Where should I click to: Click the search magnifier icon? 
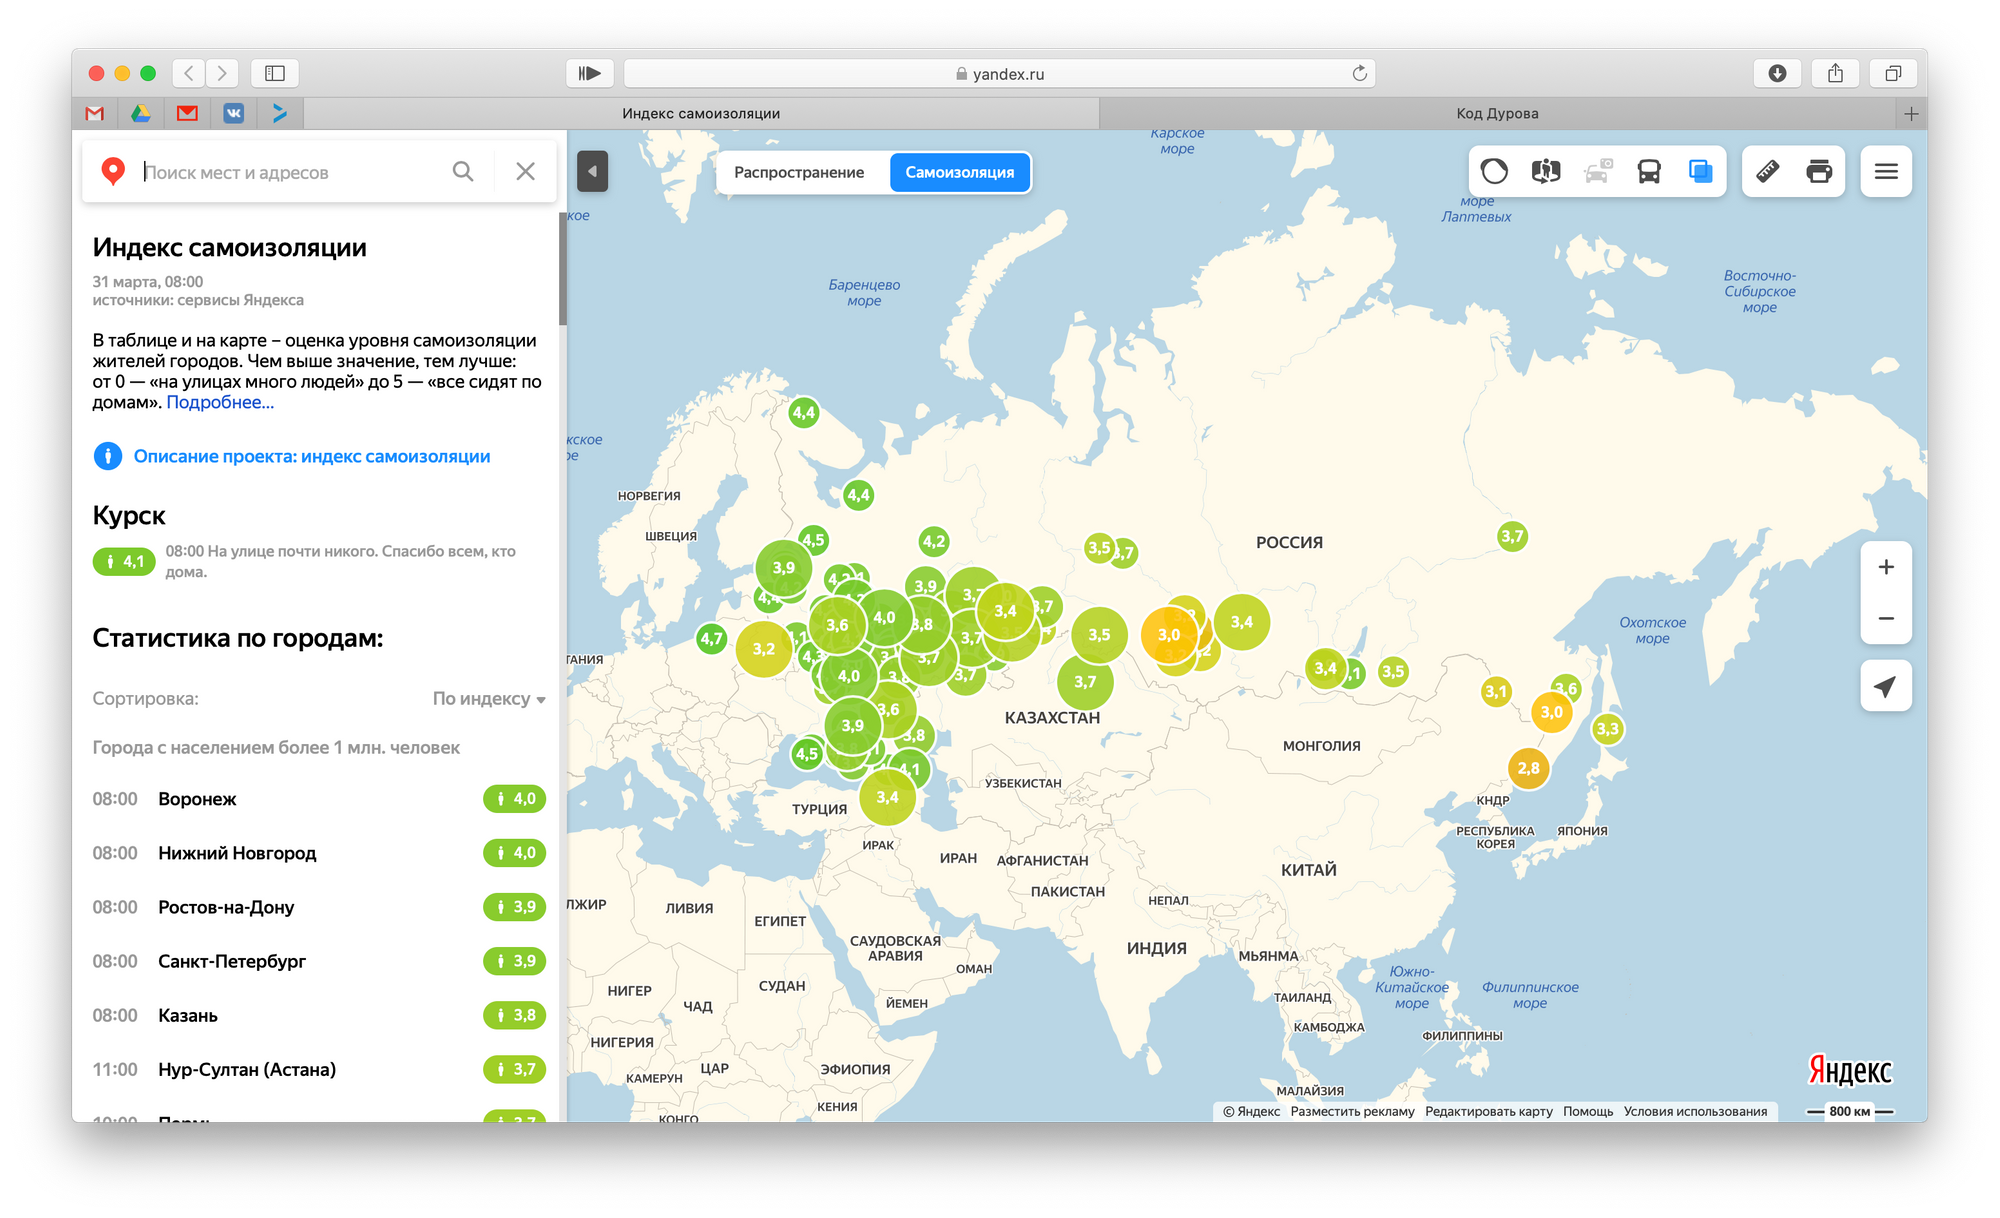[x=463, y=172]
